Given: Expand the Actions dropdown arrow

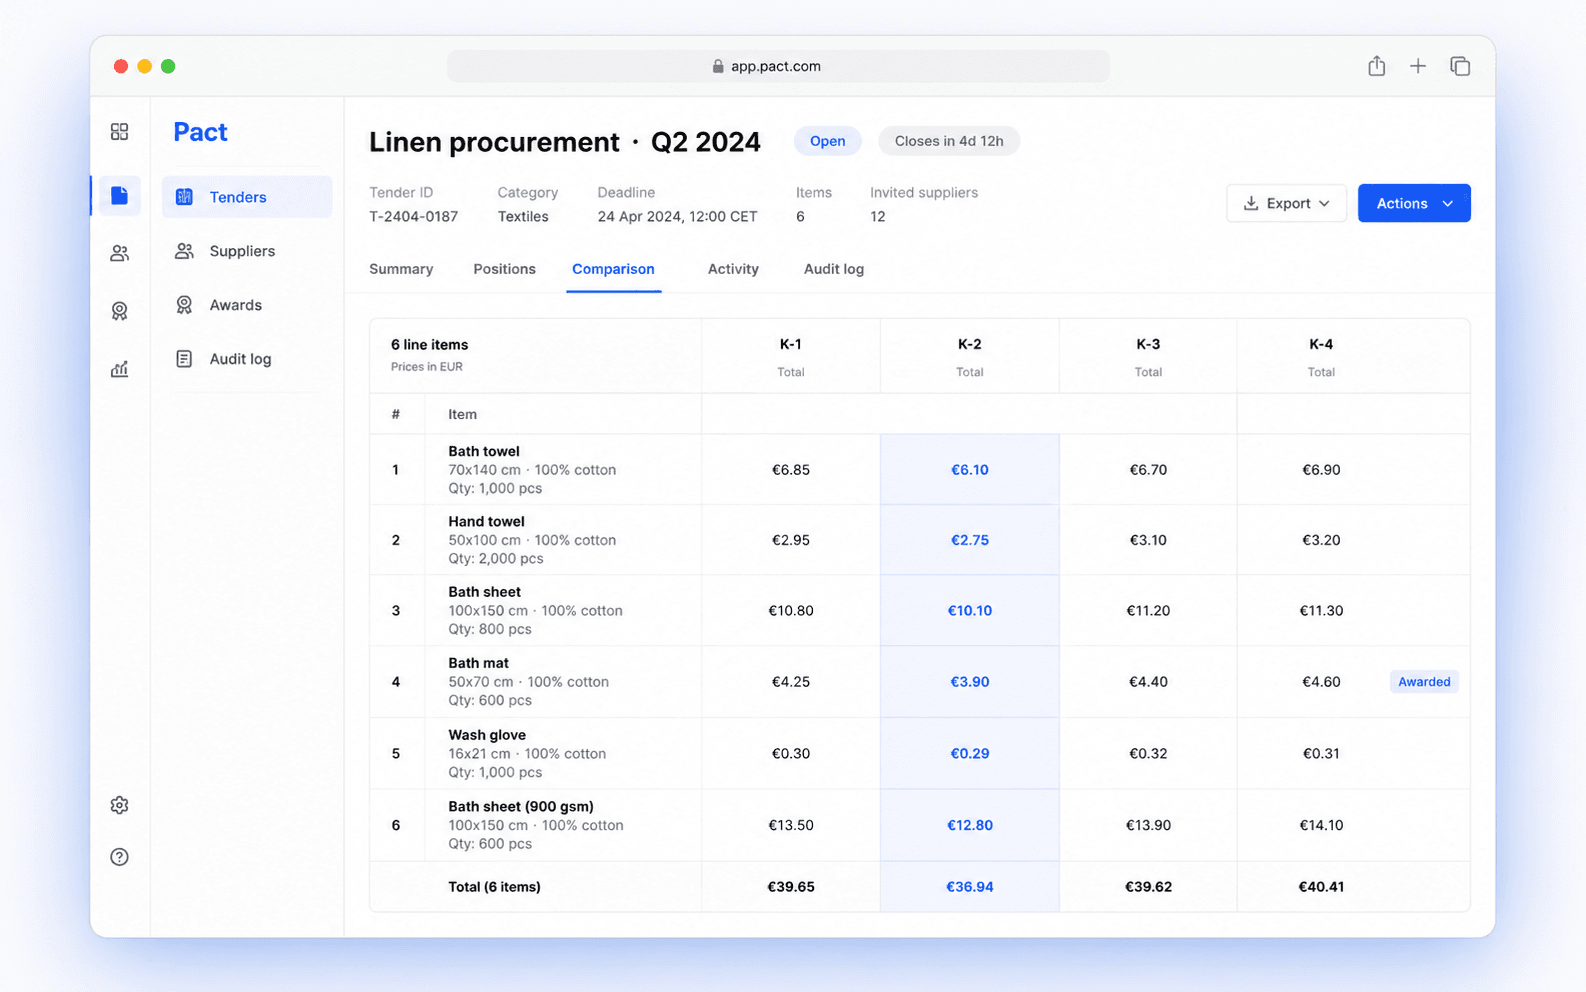Looking at the screenshot, I should pos(1448,203).
